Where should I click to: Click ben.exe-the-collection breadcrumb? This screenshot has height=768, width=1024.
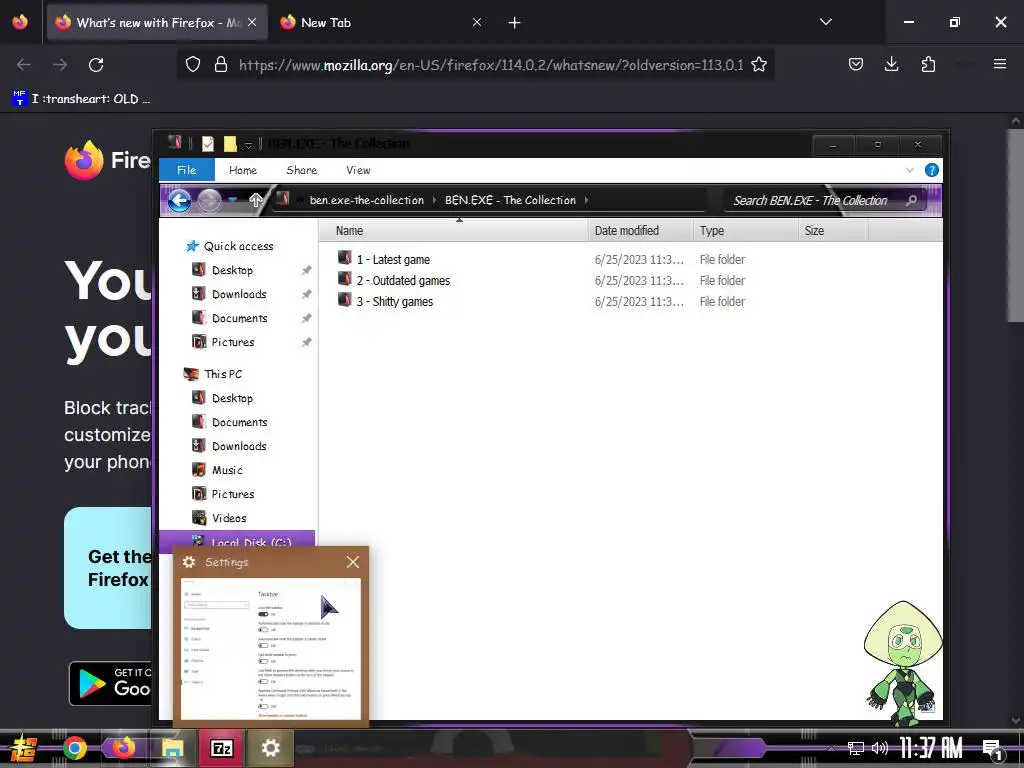(366, 200)
